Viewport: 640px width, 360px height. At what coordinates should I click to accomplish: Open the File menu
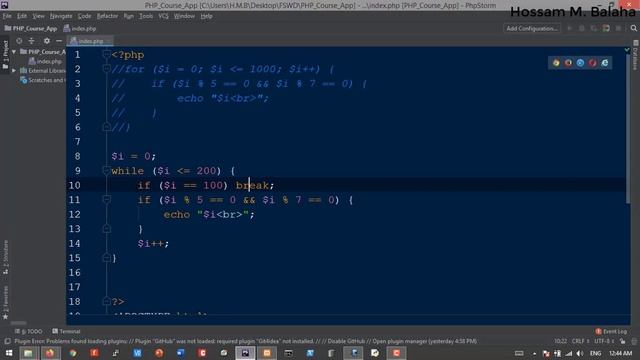7,16
